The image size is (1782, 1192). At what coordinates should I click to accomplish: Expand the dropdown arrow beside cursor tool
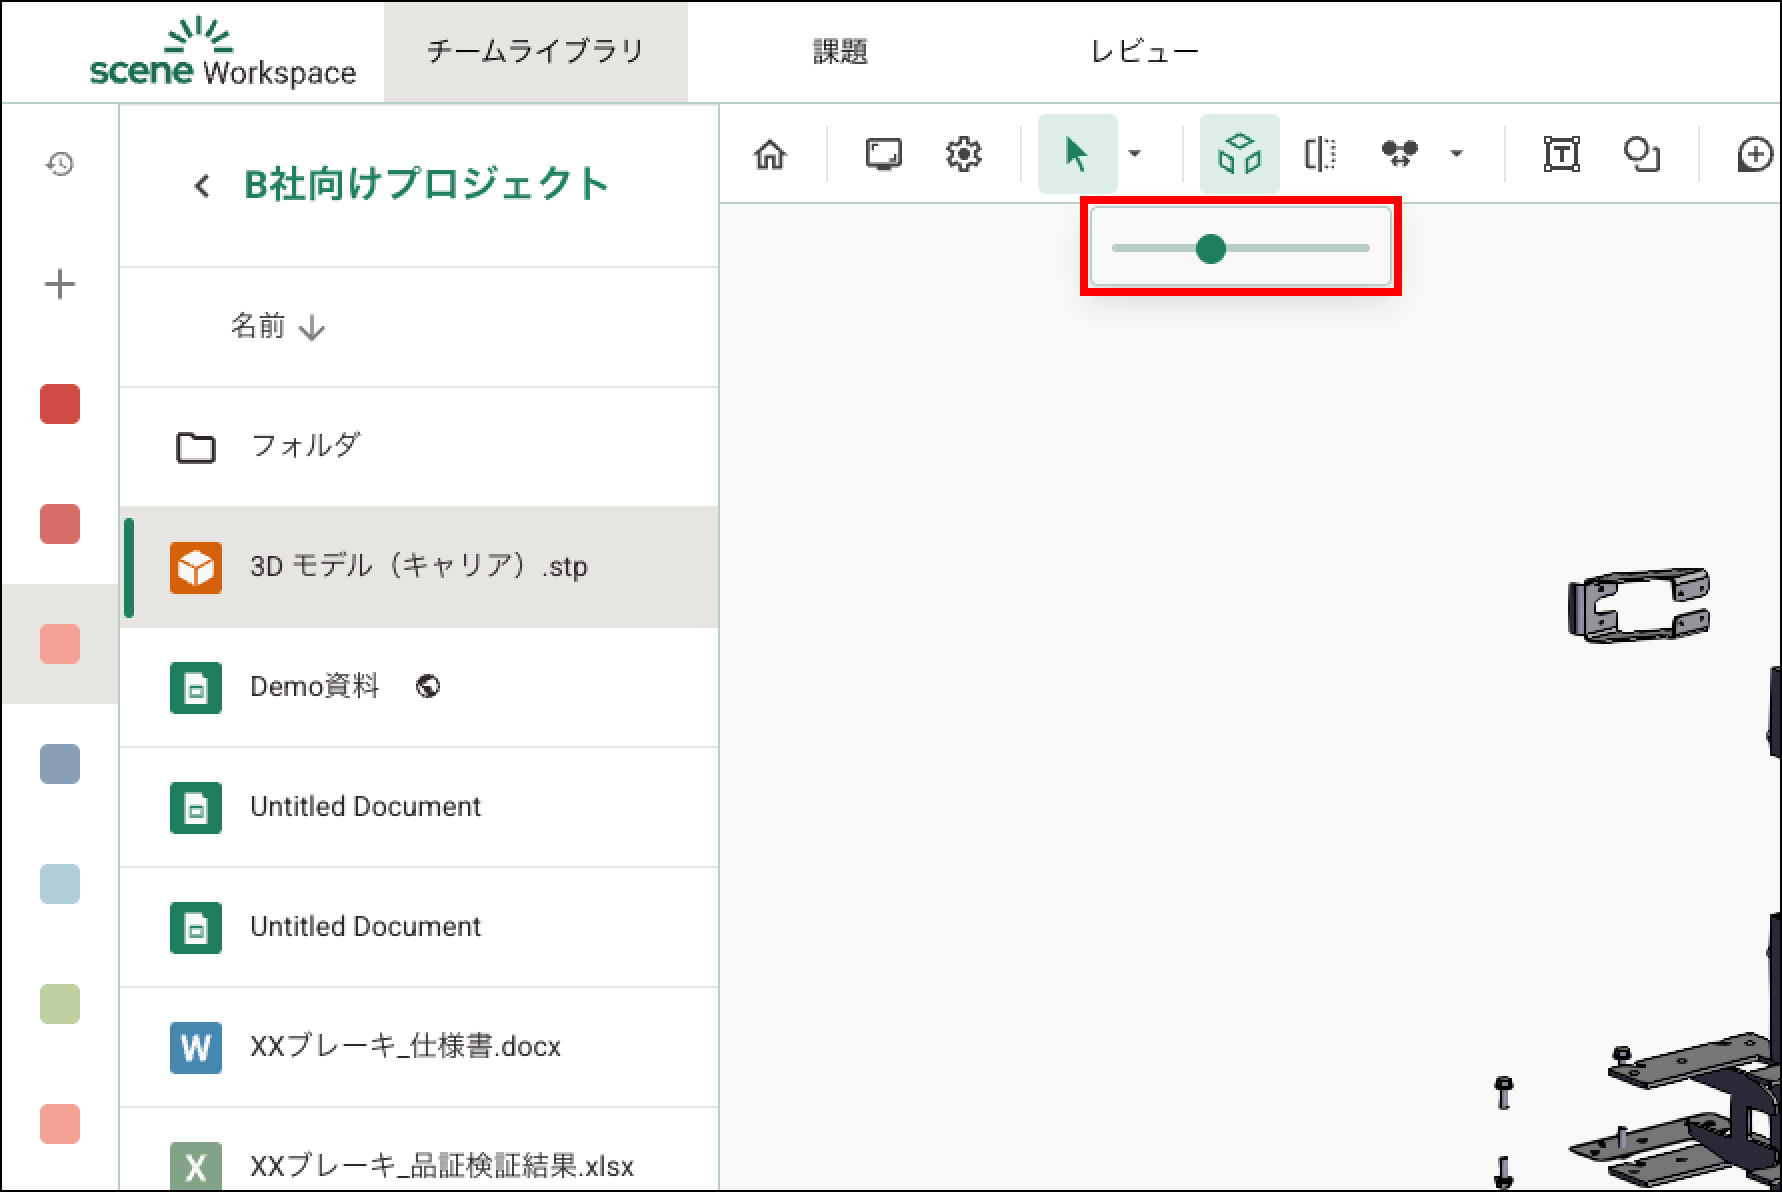(x=1134, y=154)
